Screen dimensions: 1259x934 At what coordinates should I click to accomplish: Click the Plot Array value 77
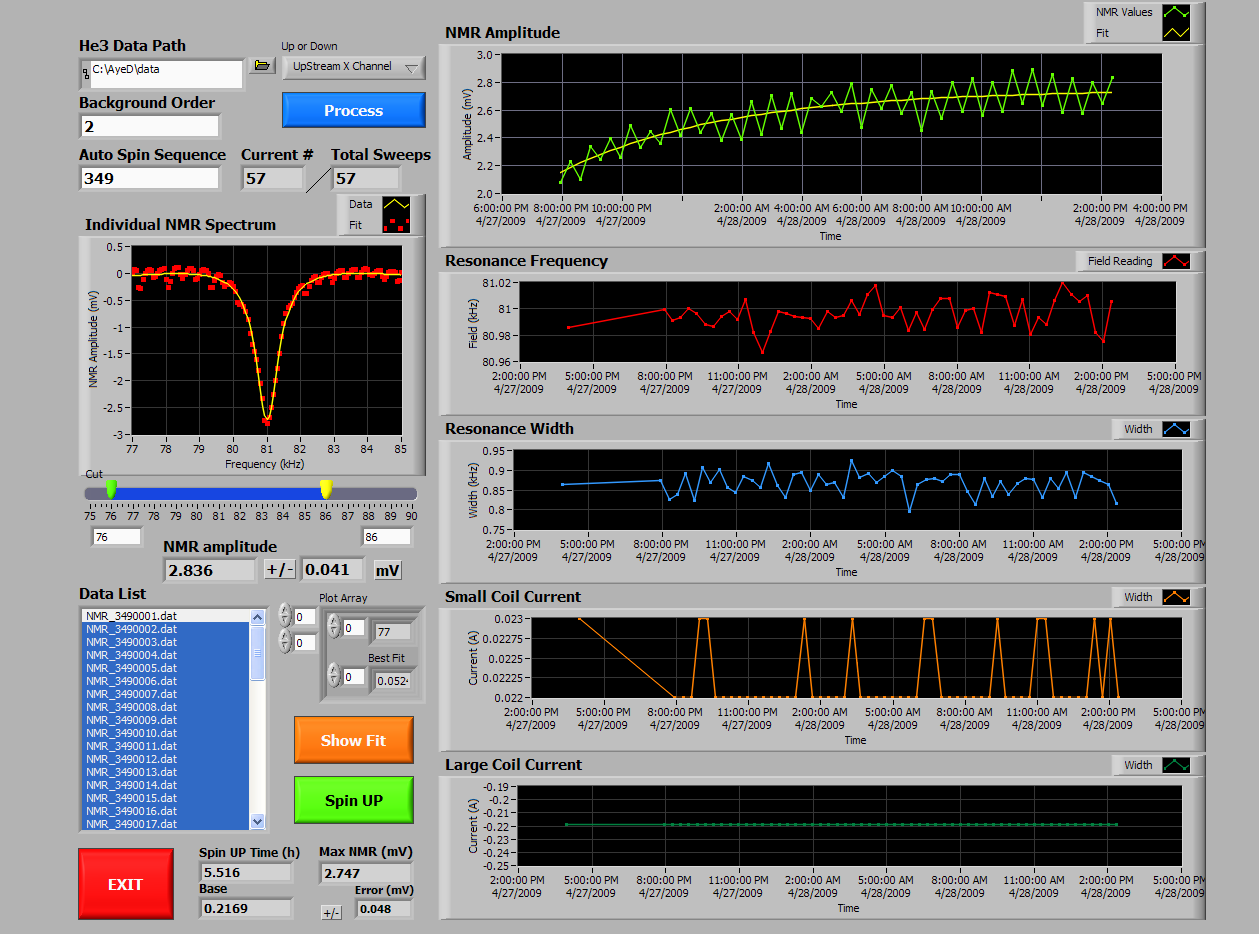[391, 631]
